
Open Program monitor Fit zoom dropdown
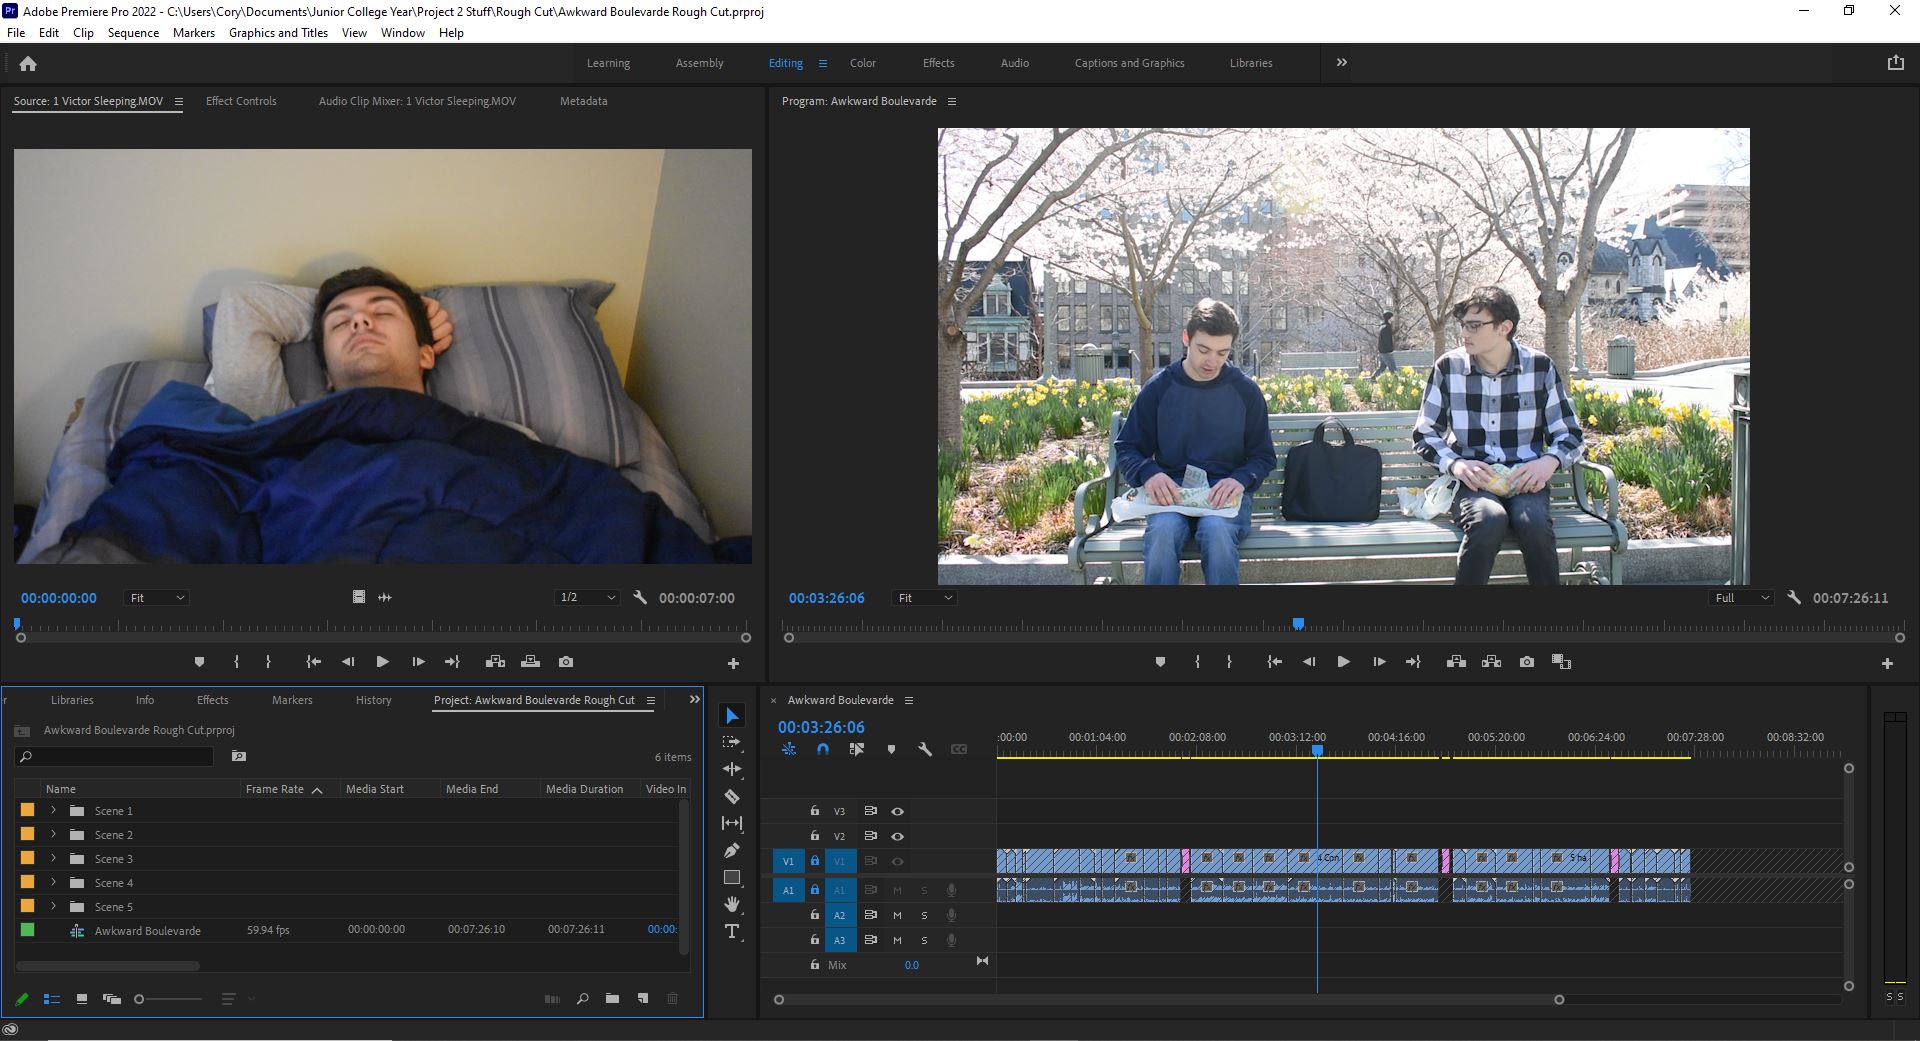pyautogui.click(x=924, y=598)
